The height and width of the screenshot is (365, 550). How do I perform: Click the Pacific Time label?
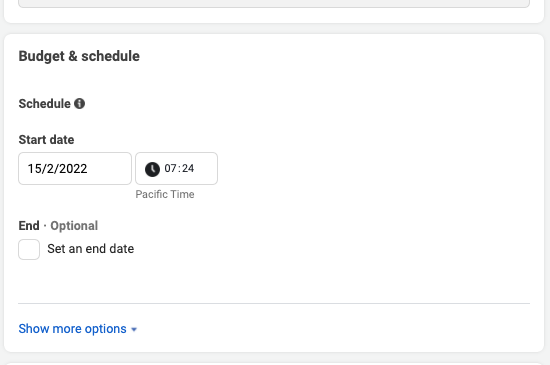(165, 194)
